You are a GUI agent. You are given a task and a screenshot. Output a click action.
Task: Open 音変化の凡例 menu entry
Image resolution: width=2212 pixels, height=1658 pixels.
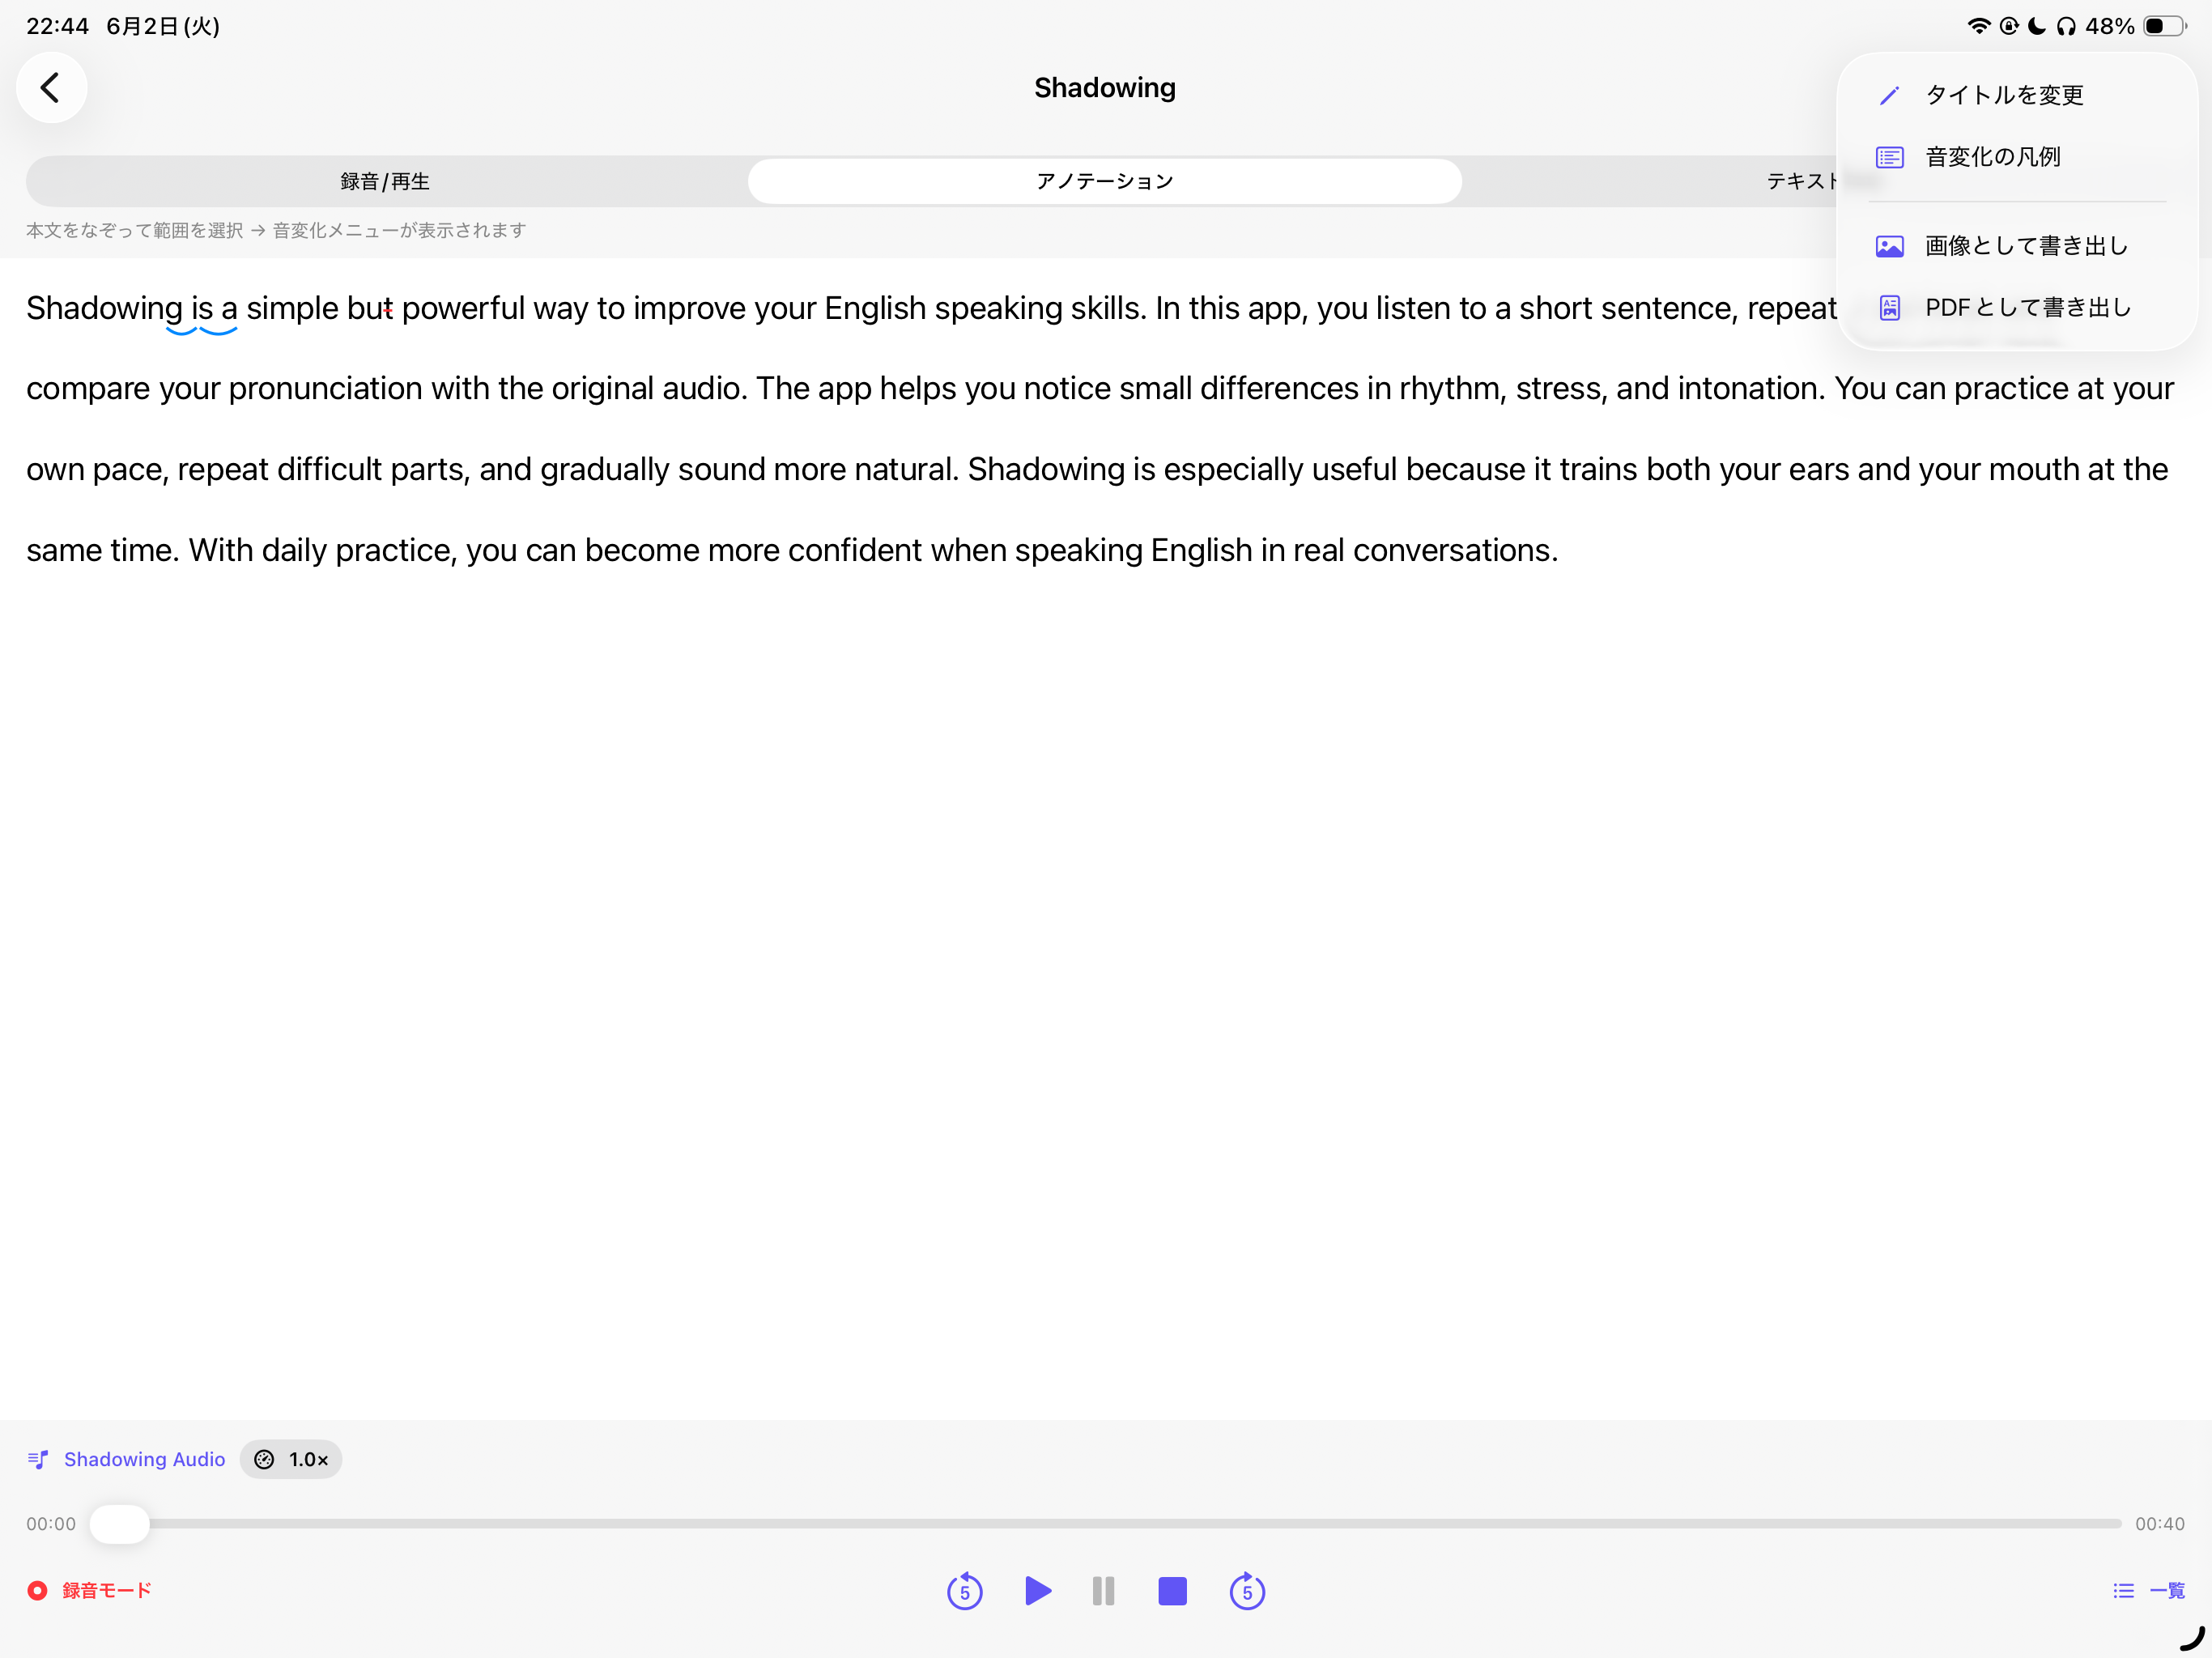[x=2017, y=157]
